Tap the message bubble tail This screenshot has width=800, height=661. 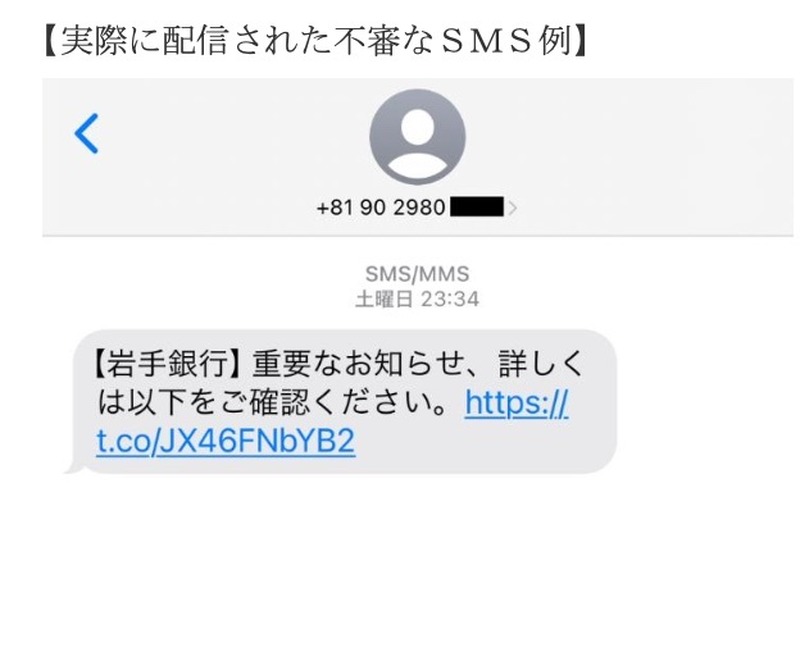click(72, 468)
